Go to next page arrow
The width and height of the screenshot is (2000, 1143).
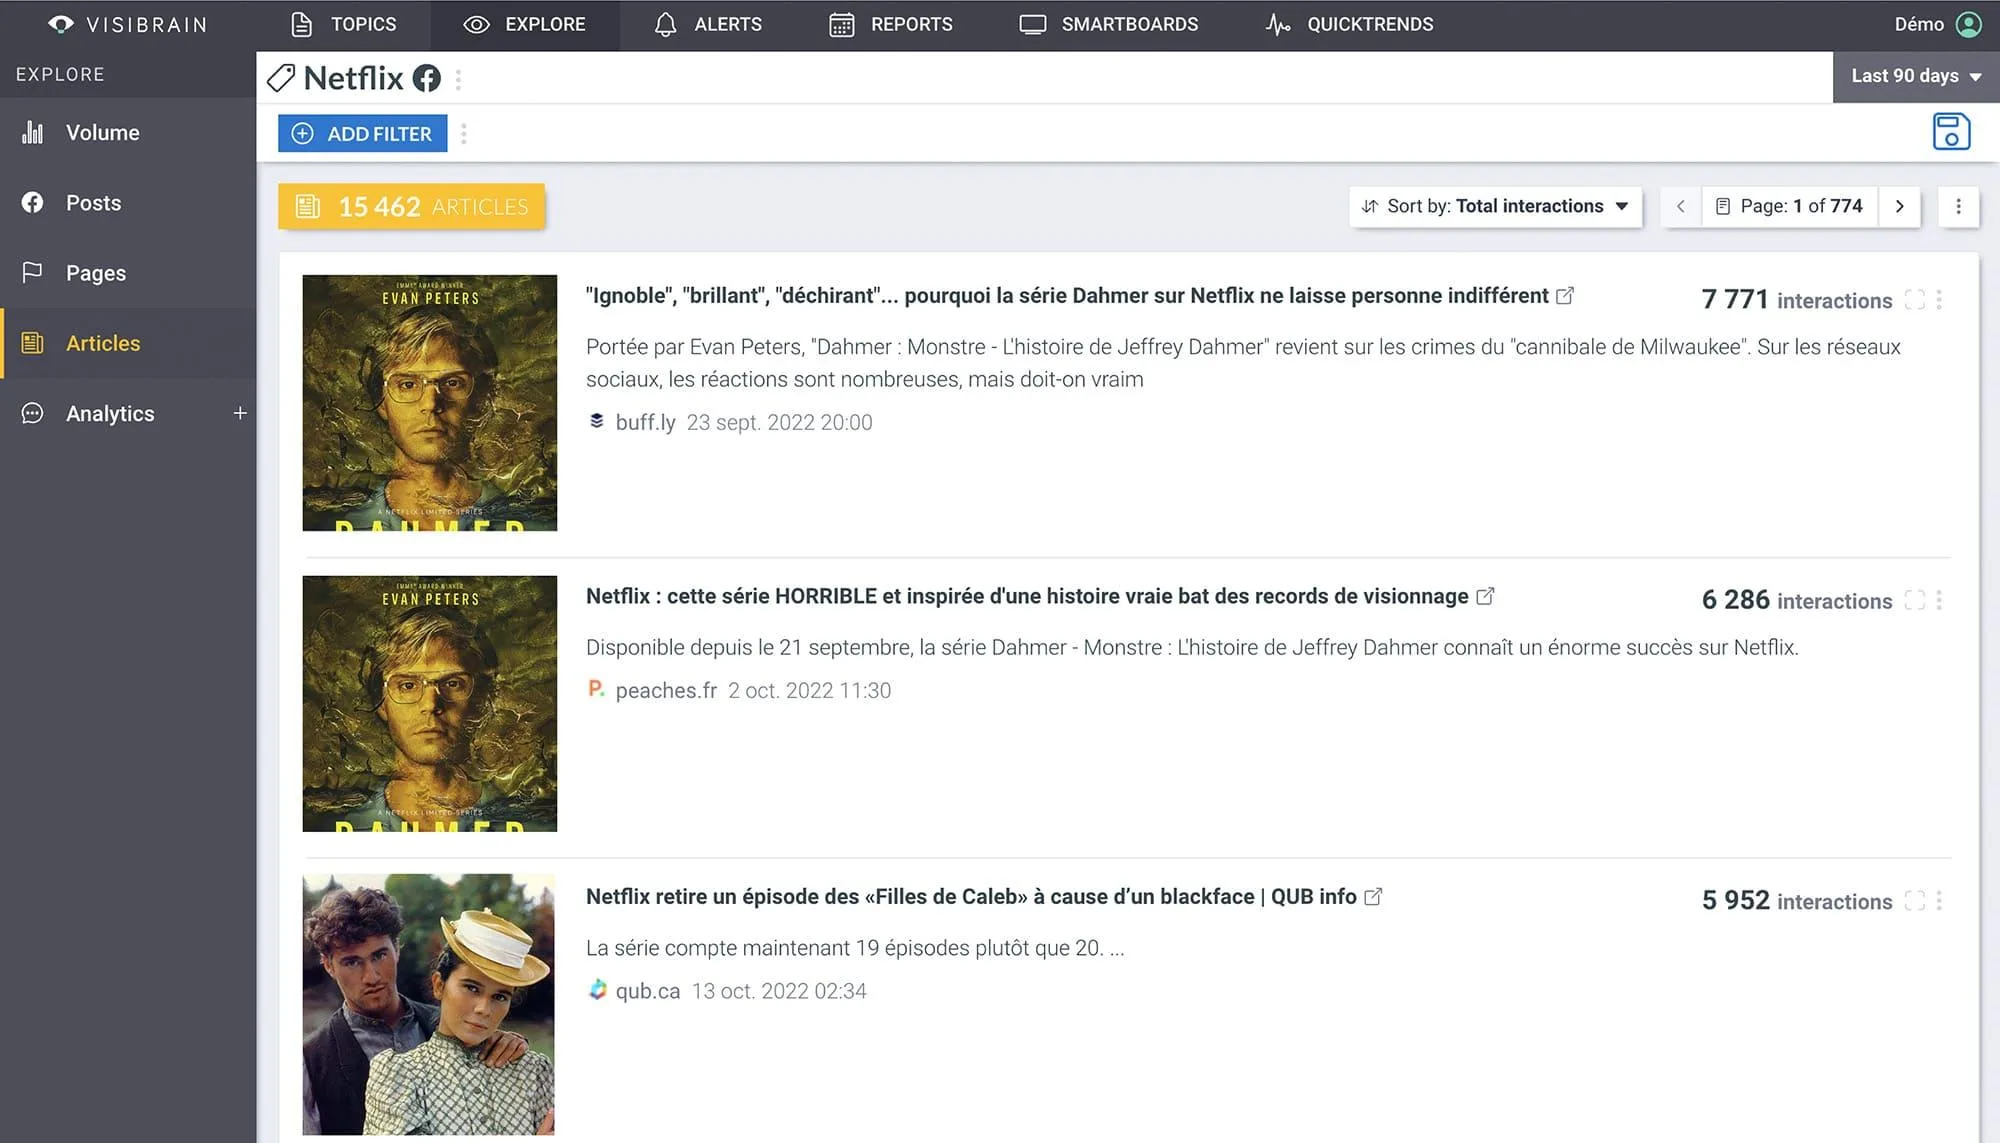click(x=1899, y=206)
